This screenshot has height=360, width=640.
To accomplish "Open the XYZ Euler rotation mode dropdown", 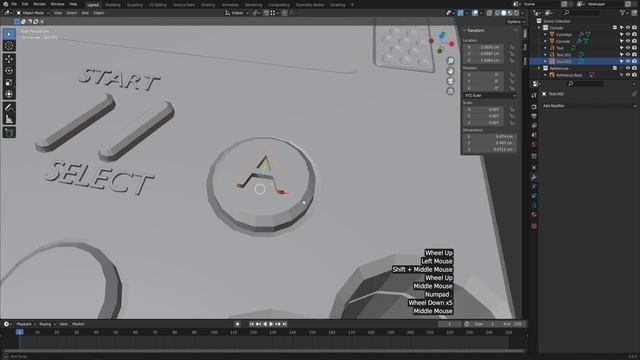I will click(x=490, y=96).
